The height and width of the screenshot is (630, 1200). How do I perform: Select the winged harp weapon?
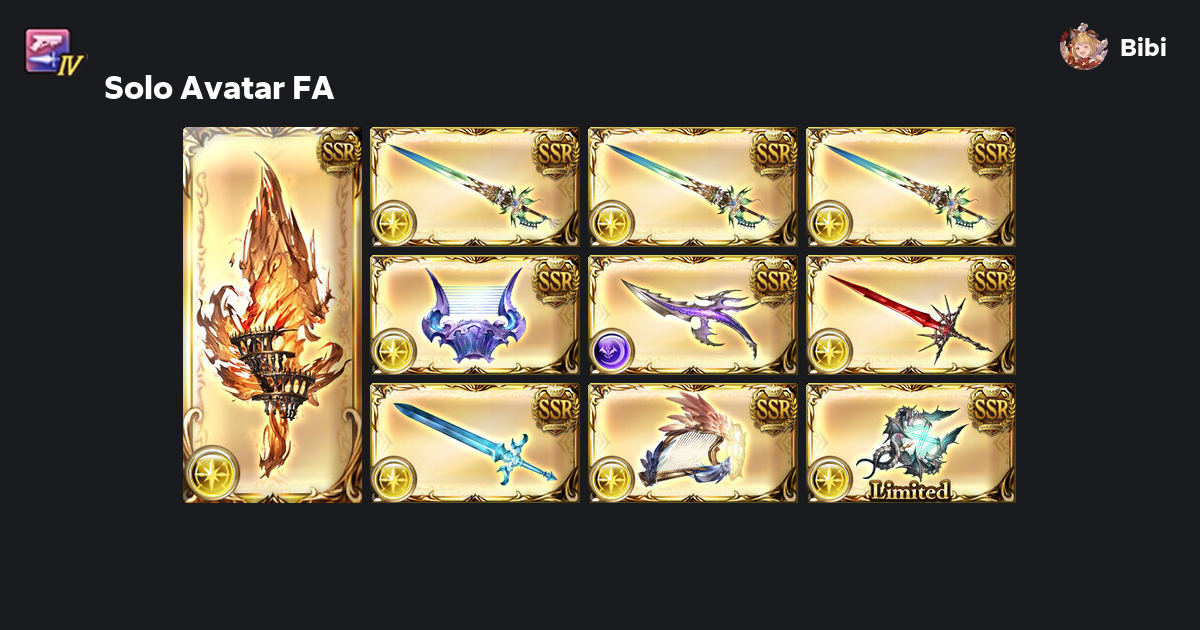coord(693,443)
